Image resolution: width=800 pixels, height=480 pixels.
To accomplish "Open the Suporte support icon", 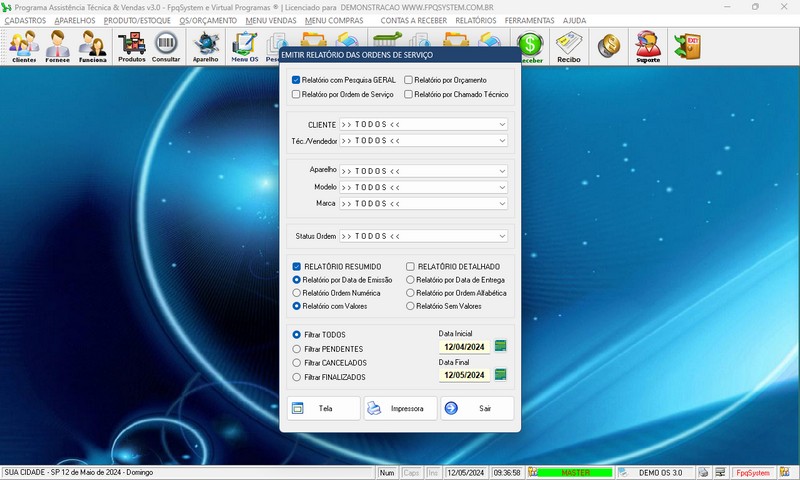I will click(648, 45).
